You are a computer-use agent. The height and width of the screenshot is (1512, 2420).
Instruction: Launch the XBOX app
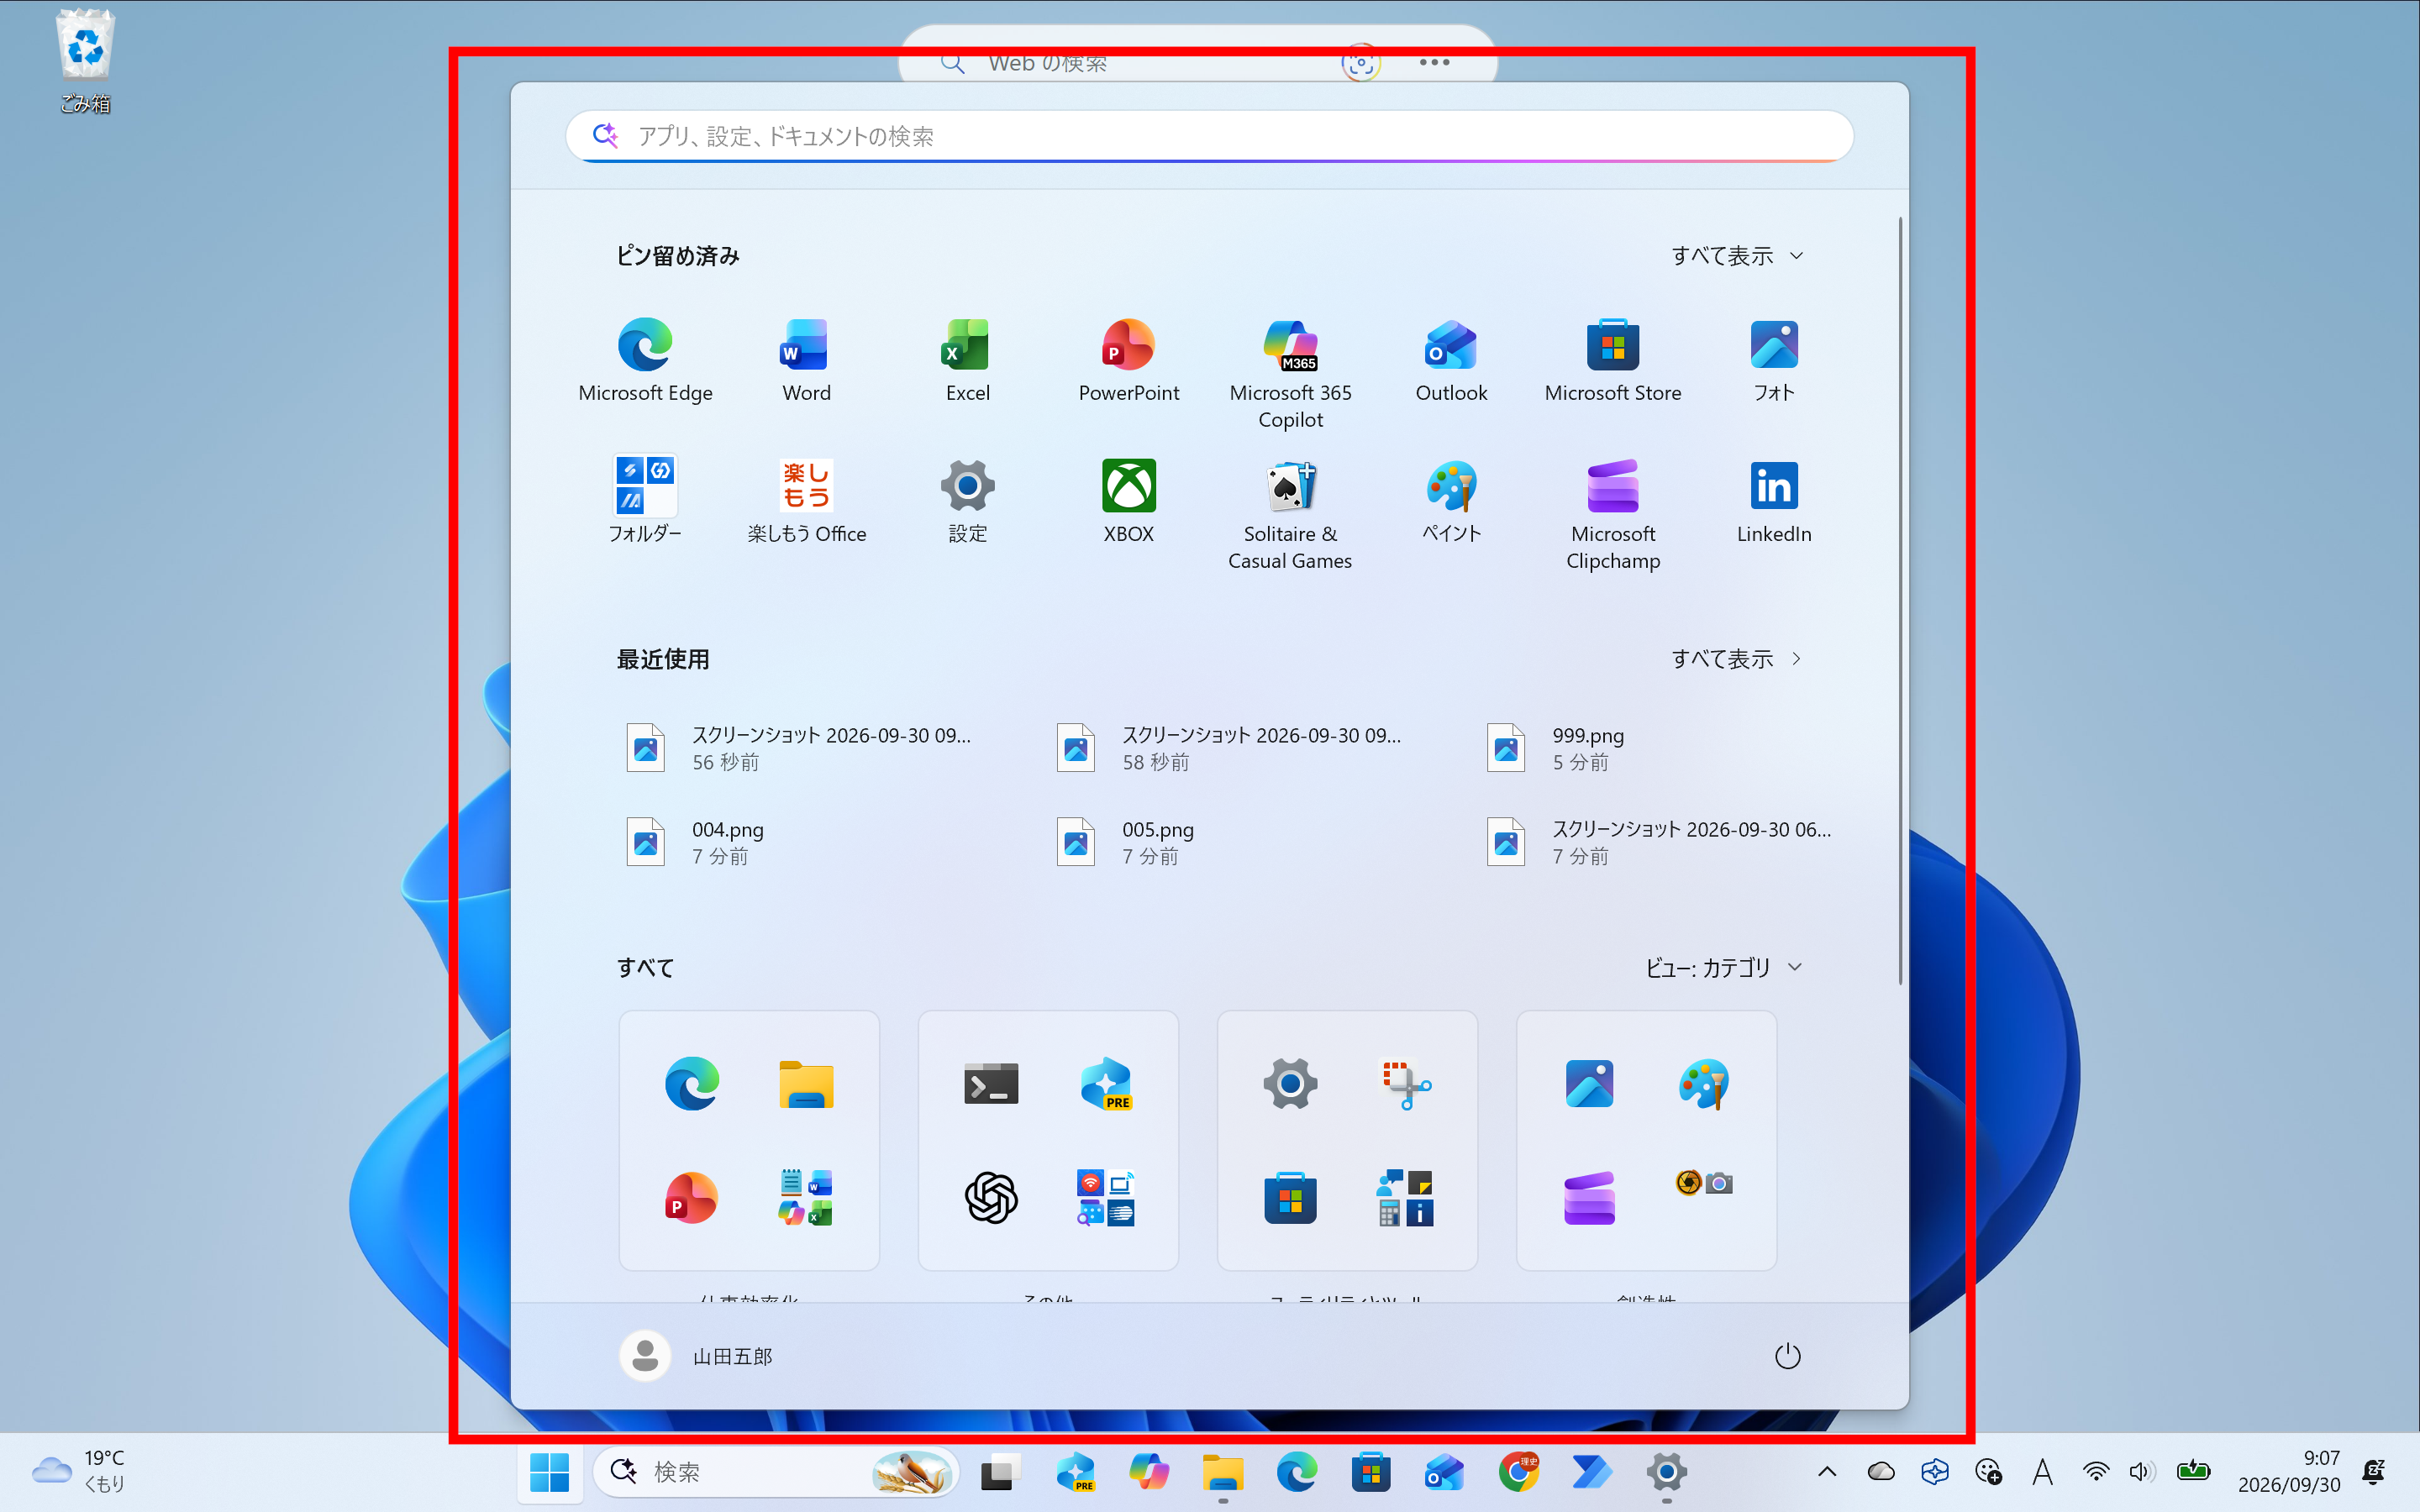(x=1128, y=500)
